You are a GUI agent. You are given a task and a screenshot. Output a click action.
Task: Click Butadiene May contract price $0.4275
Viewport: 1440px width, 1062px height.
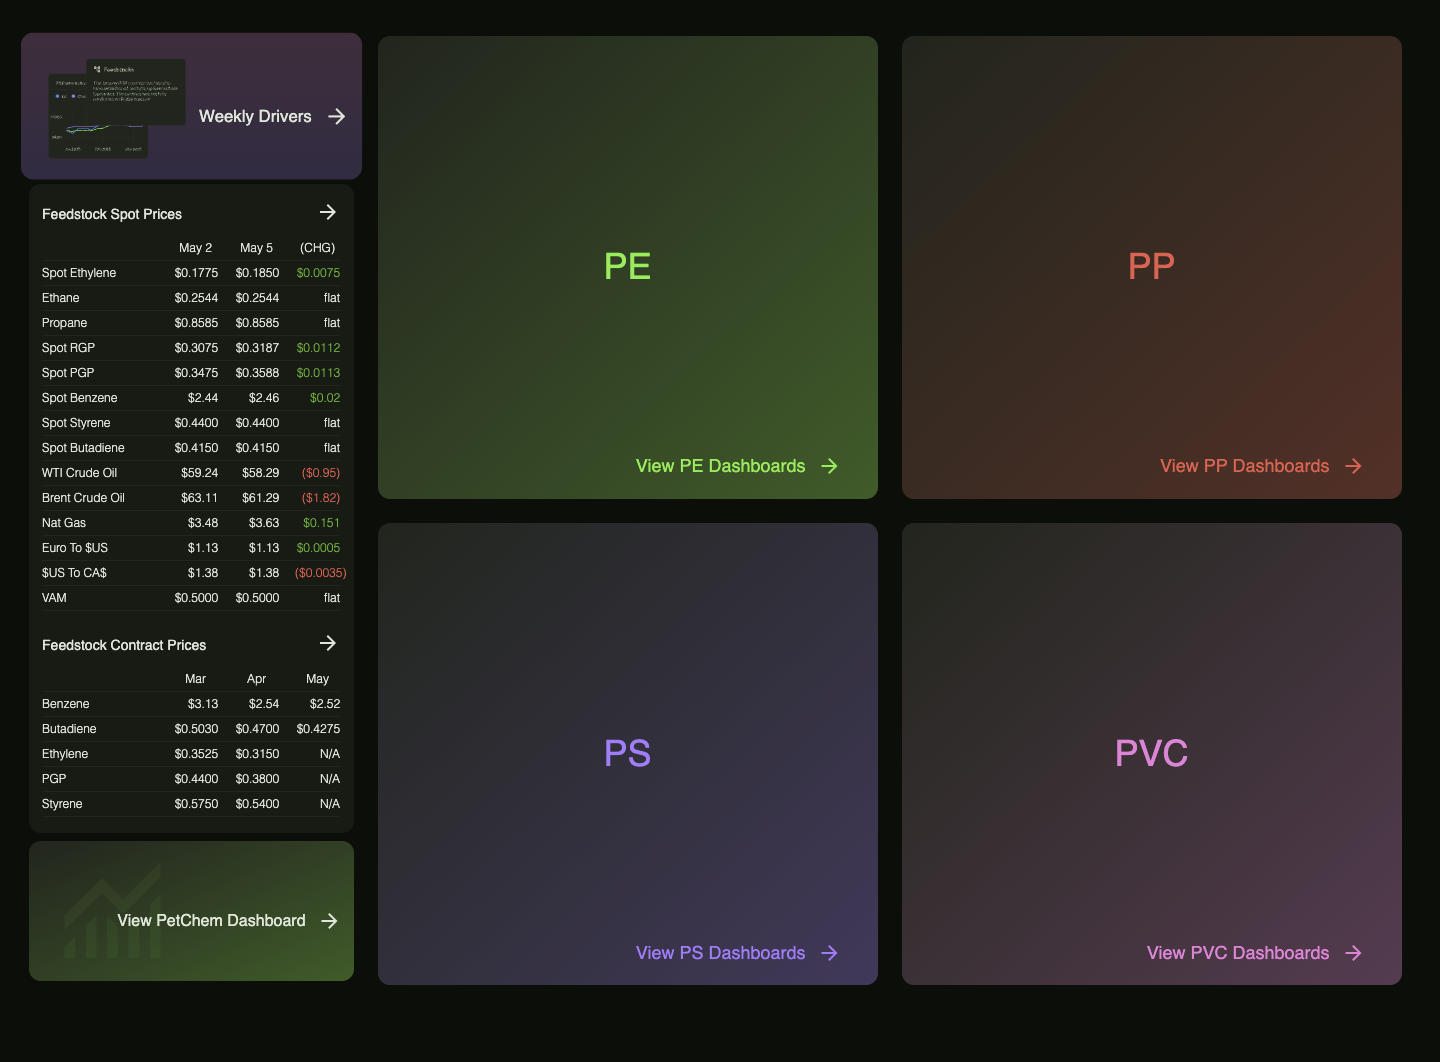coord(318,729)
